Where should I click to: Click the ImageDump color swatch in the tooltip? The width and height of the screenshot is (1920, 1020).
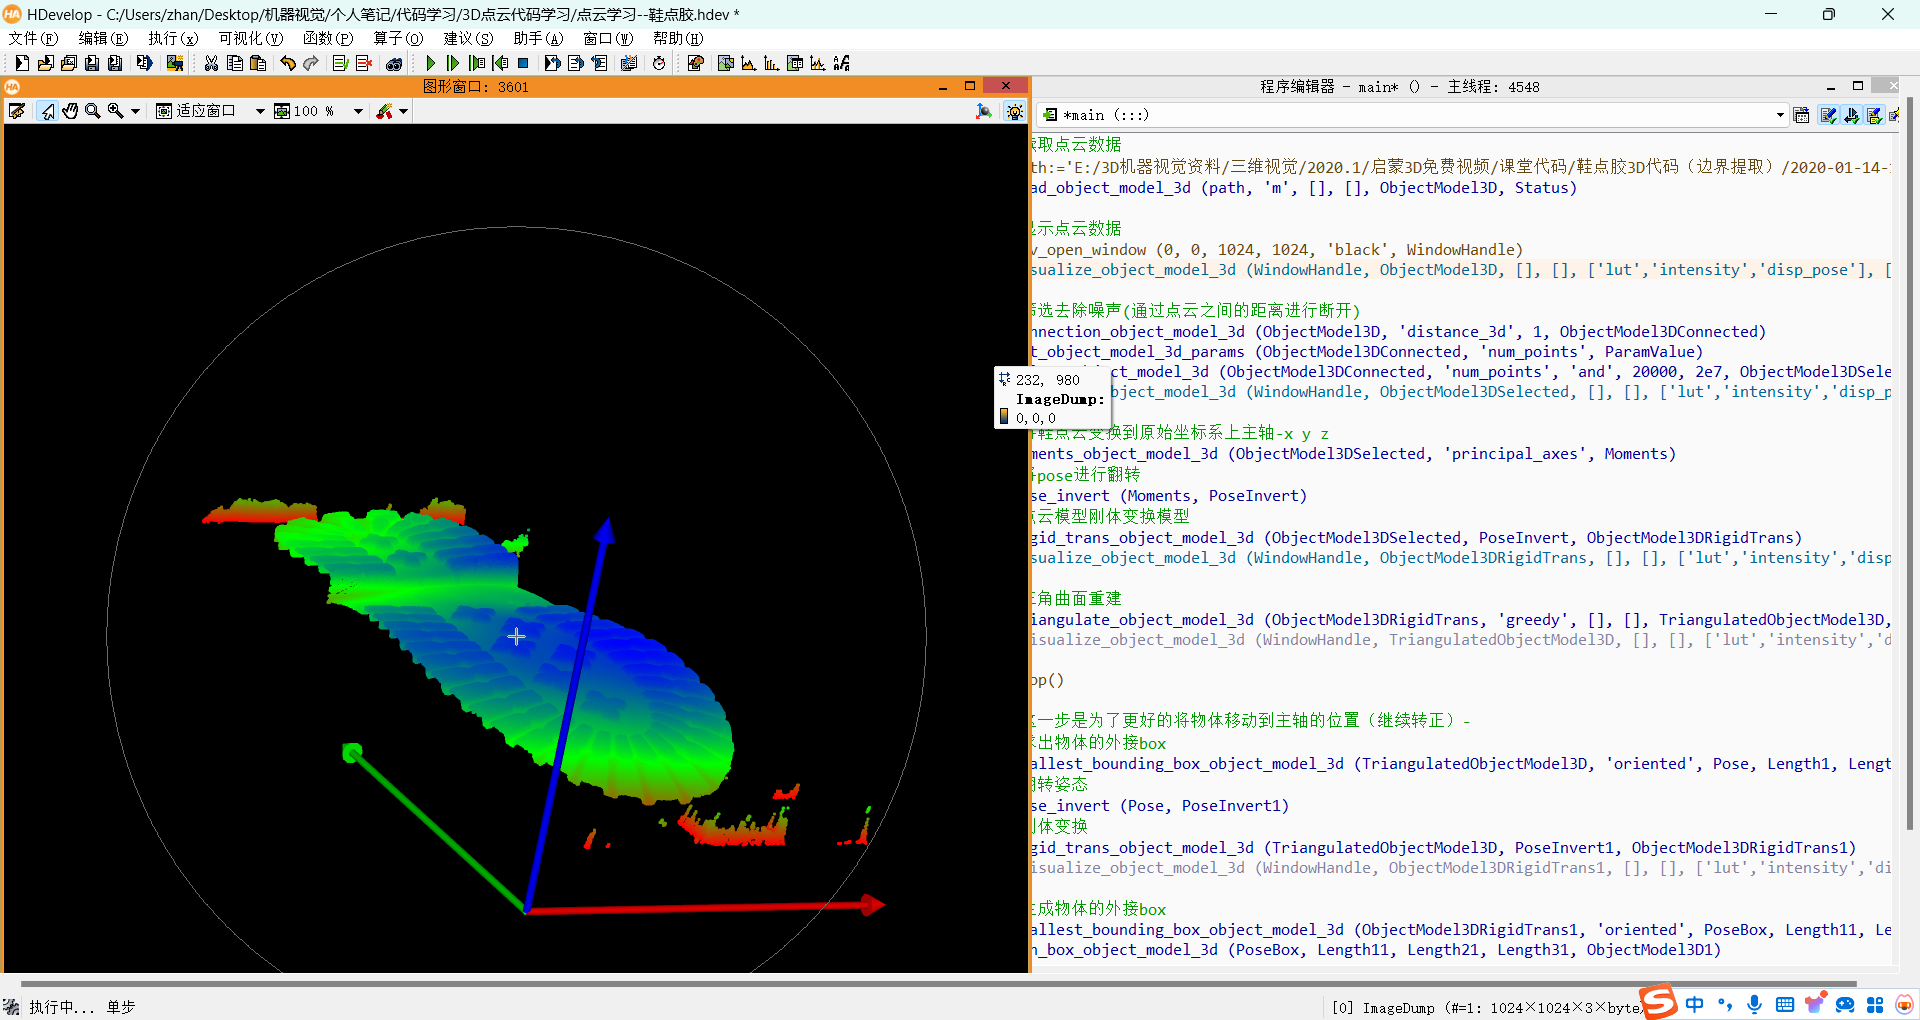click(1004, 417)
